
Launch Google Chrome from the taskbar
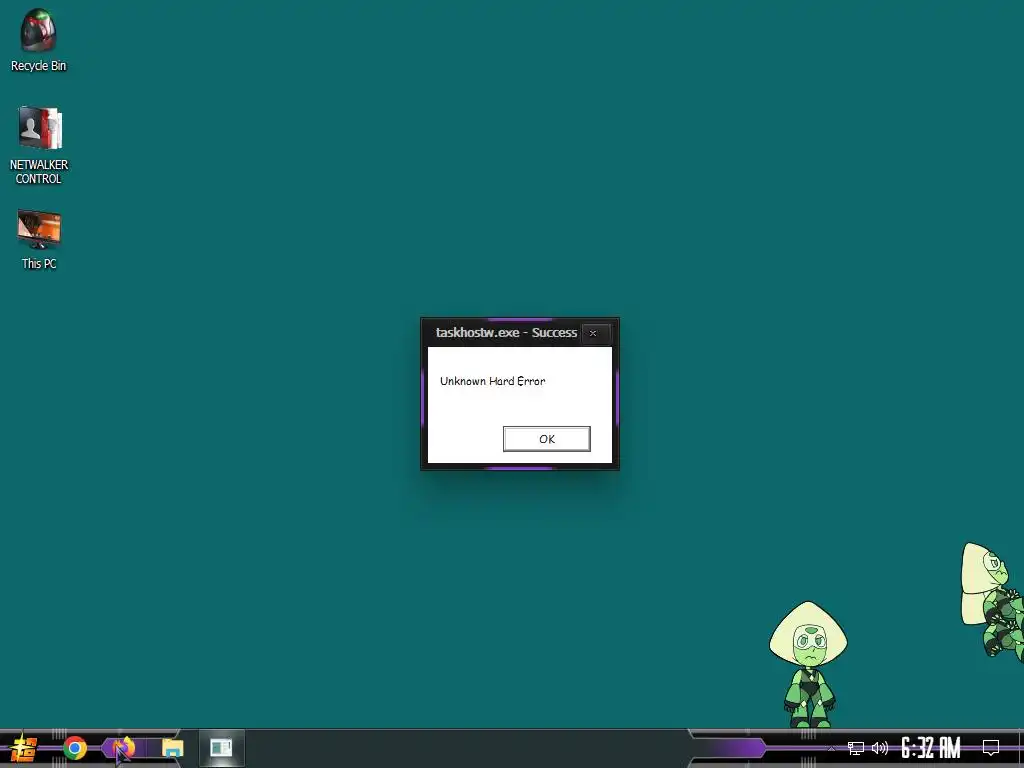click(75, 748)
